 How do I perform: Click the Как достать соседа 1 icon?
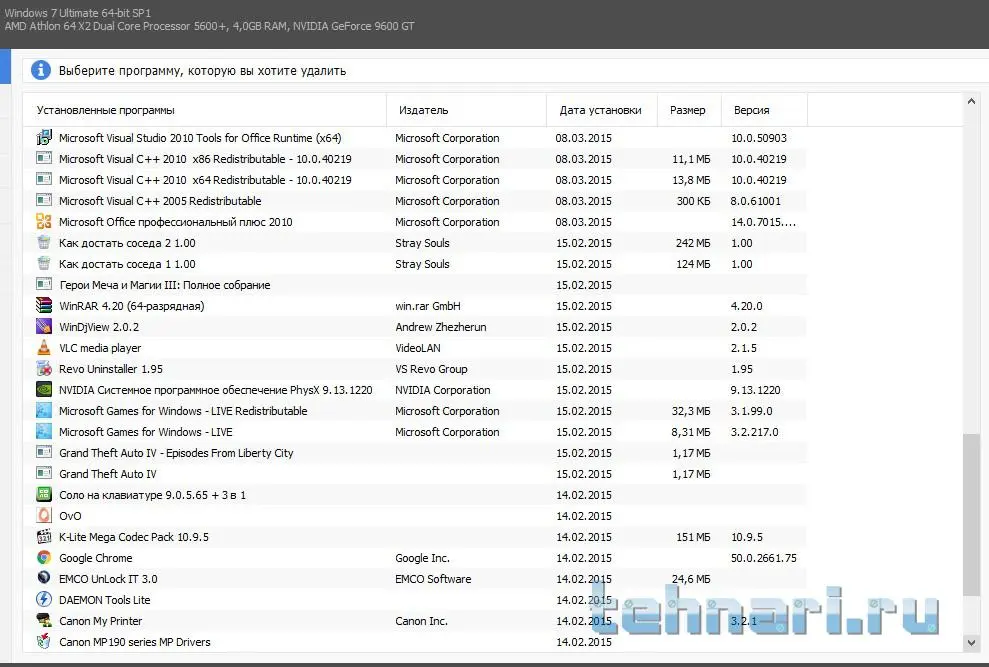[x=44, y=263]
